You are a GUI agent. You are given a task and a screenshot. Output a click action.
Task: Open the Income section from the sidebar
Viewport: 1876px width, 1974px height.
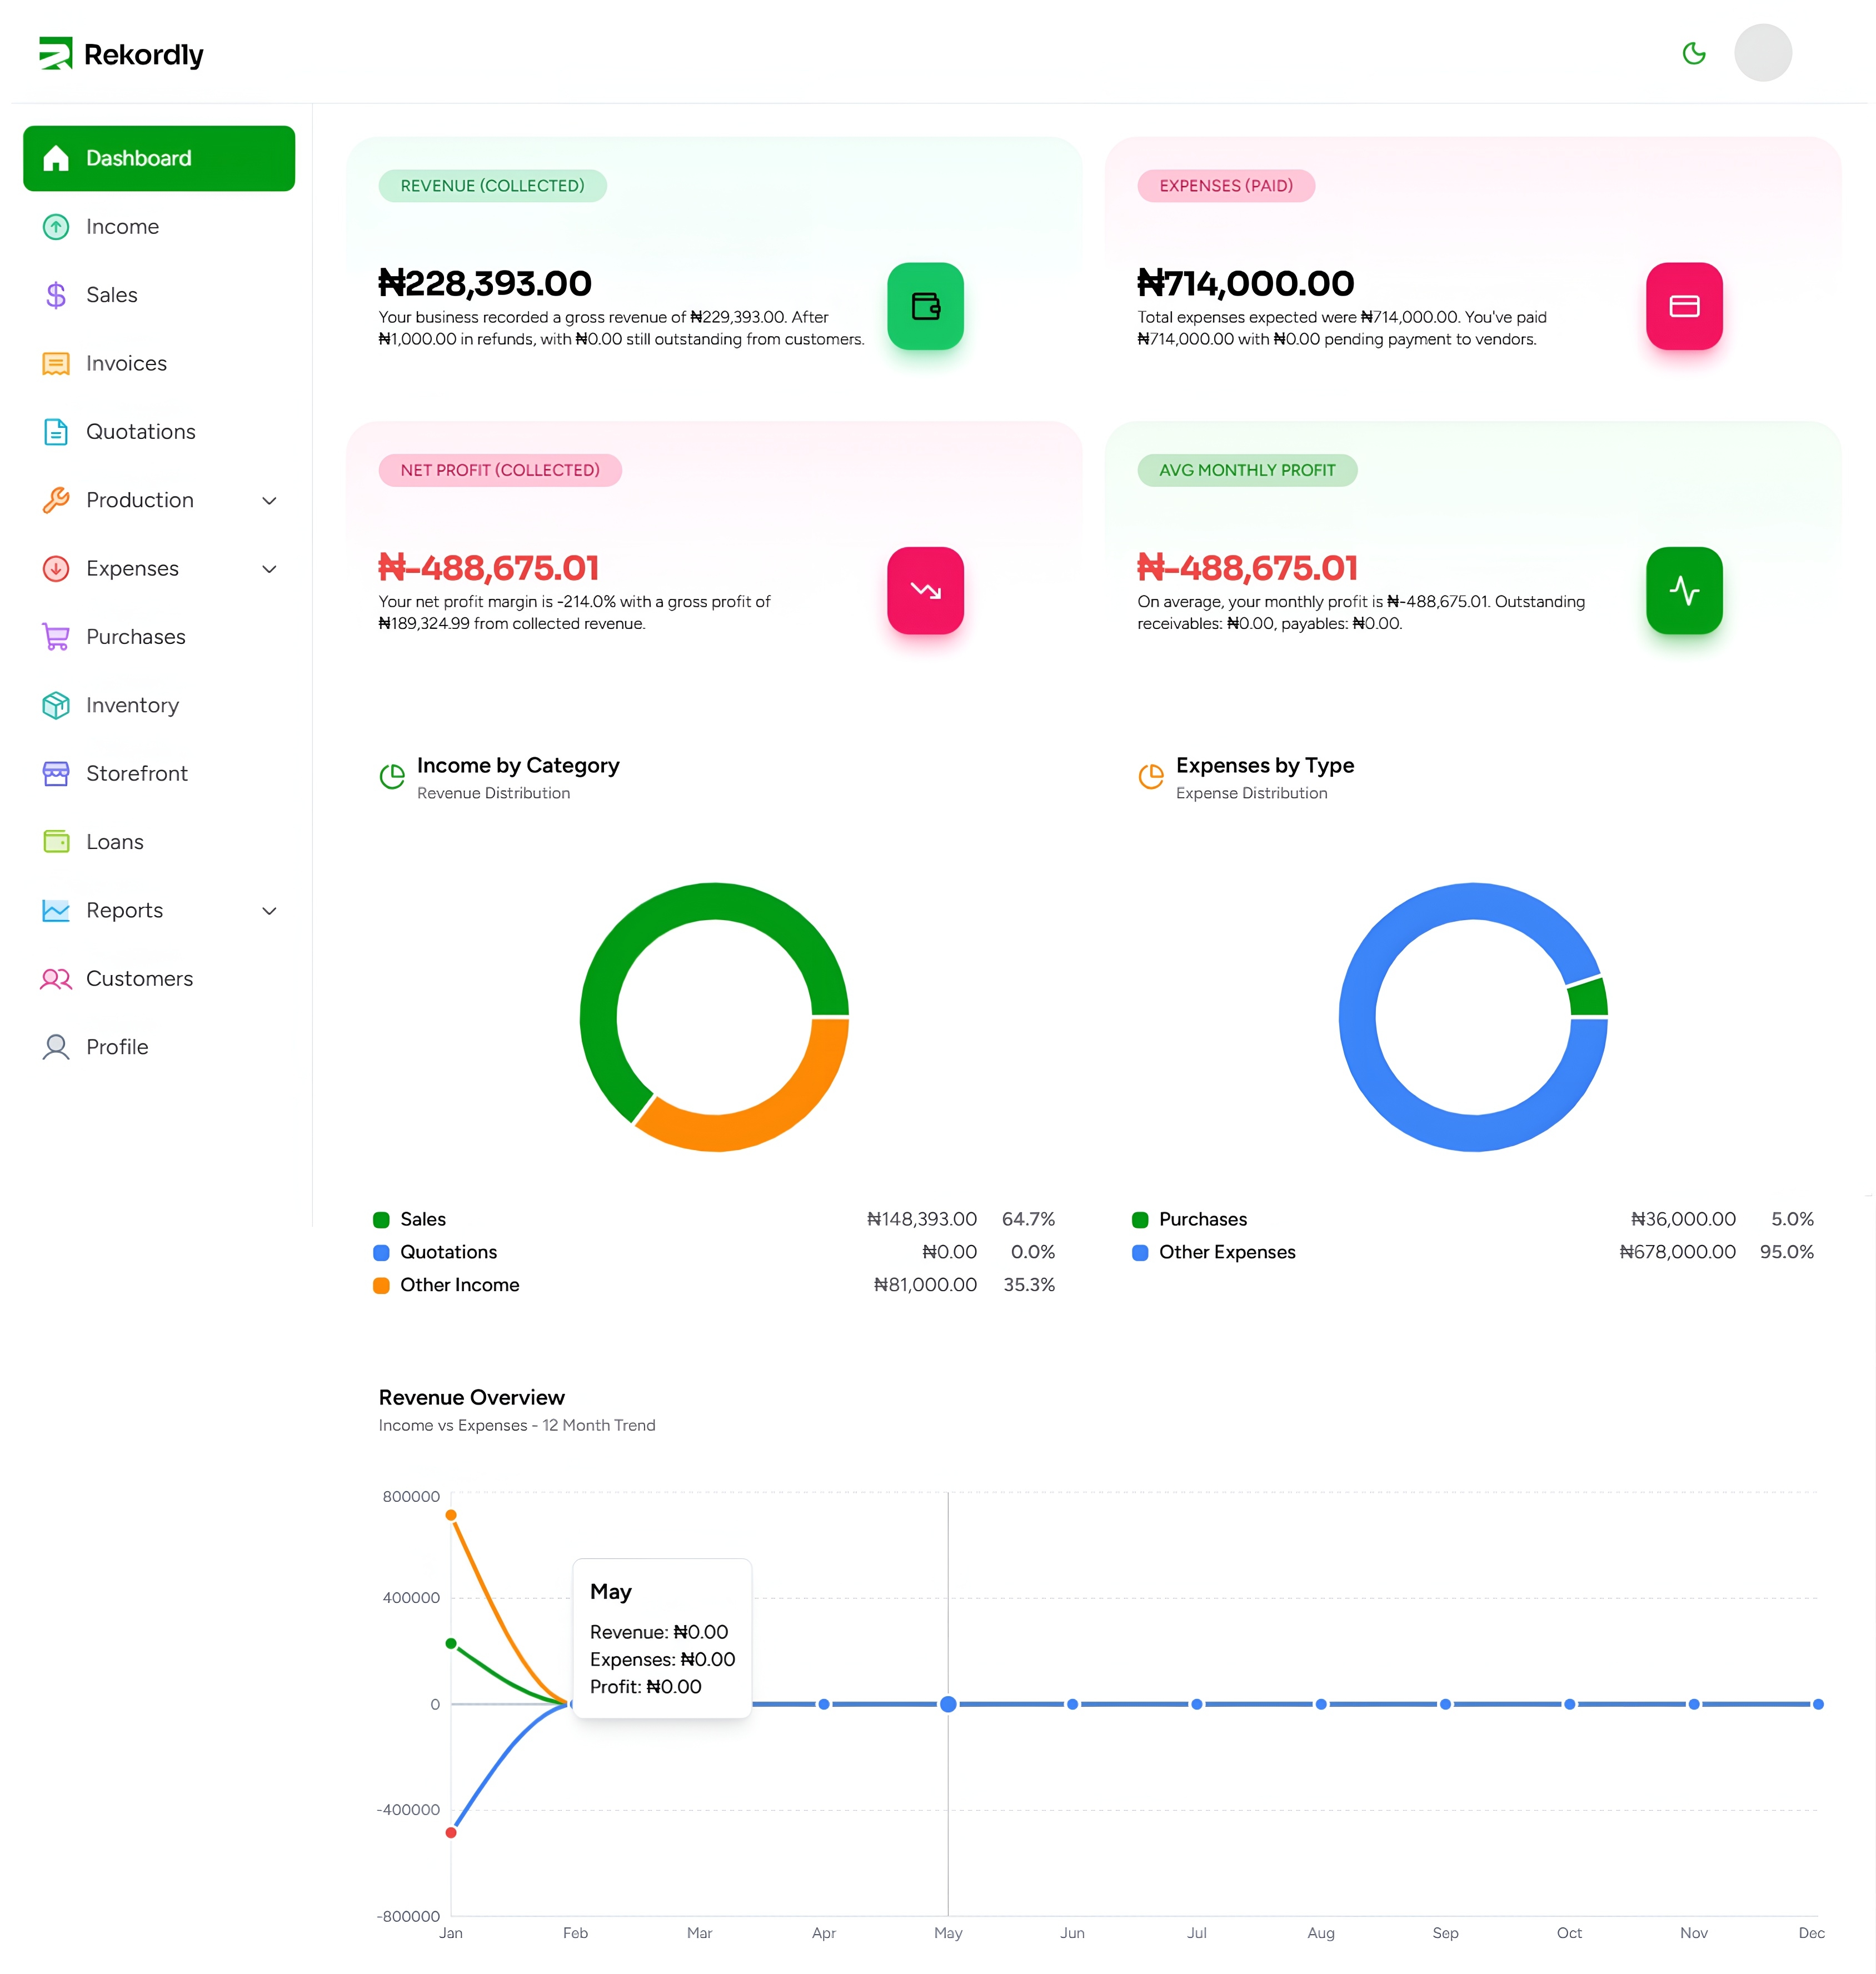pyautogui.click(x=56, y=226)
